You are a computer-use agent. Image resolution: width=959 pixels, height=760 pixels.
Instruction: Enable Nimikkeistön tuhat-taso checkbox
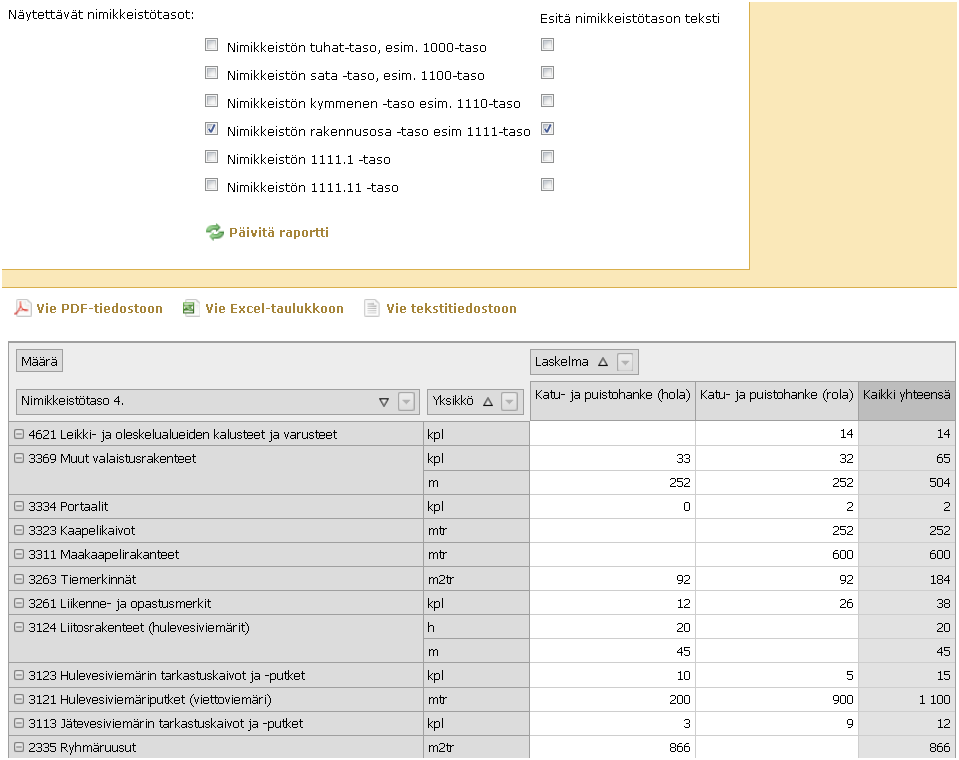211,45
